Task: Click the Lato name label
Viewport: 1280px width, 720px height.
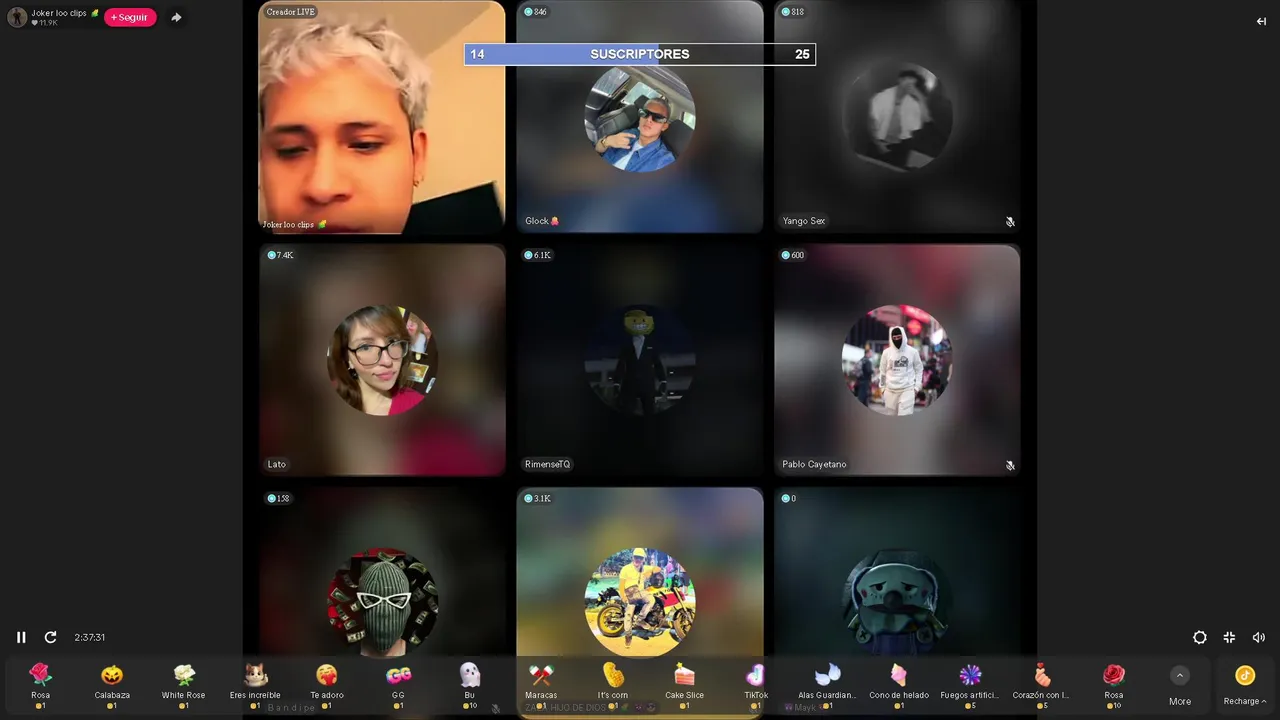Action: point(277,464)
